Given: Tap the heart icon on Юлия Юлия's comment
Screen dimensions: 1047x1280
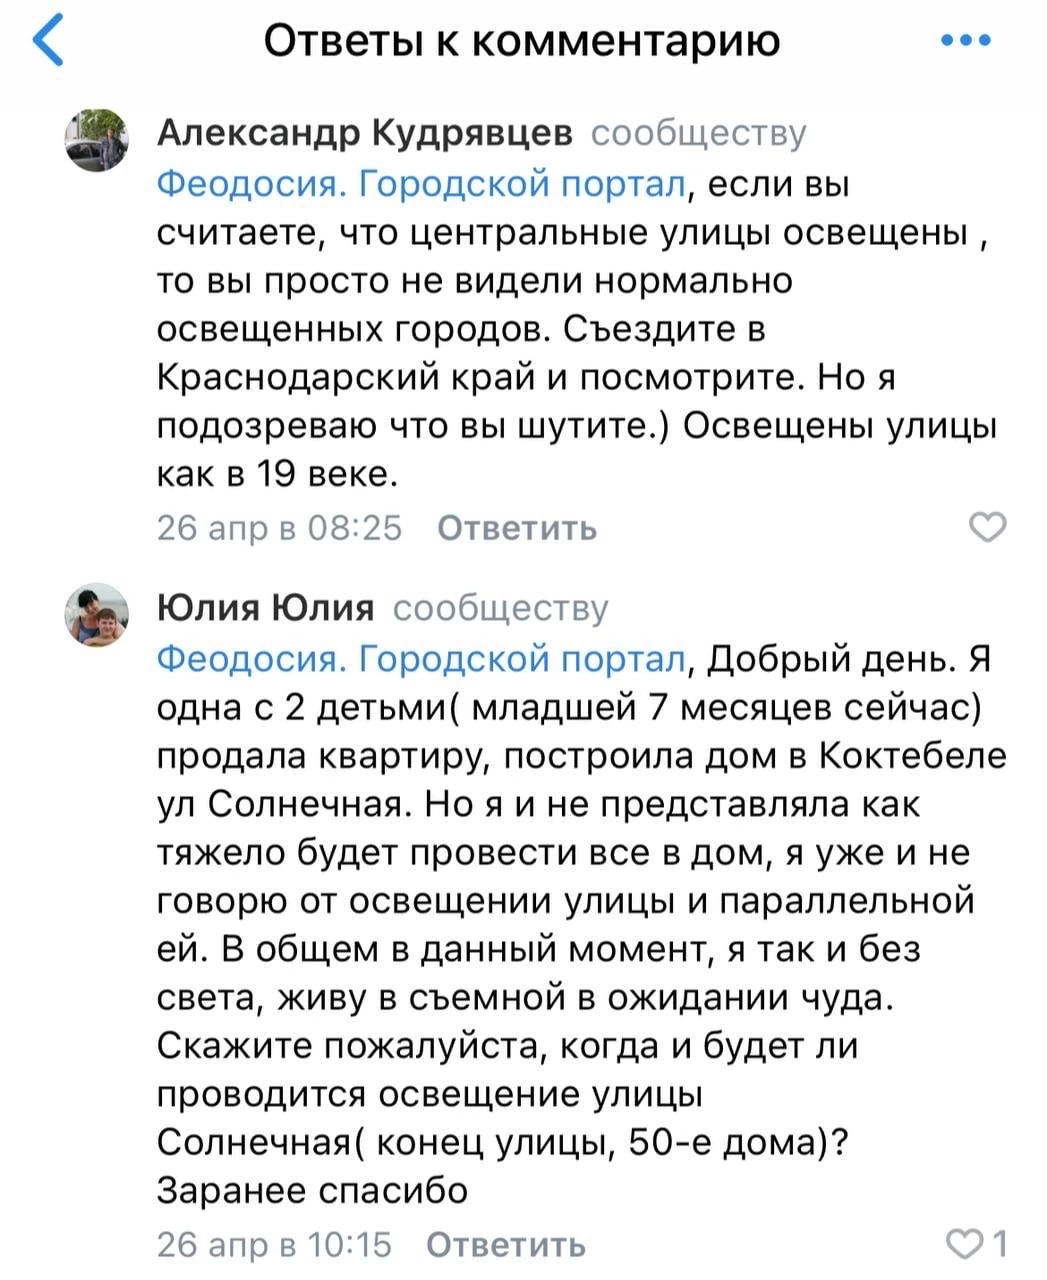Looking at the screenshot, I should pos(962,1244).
